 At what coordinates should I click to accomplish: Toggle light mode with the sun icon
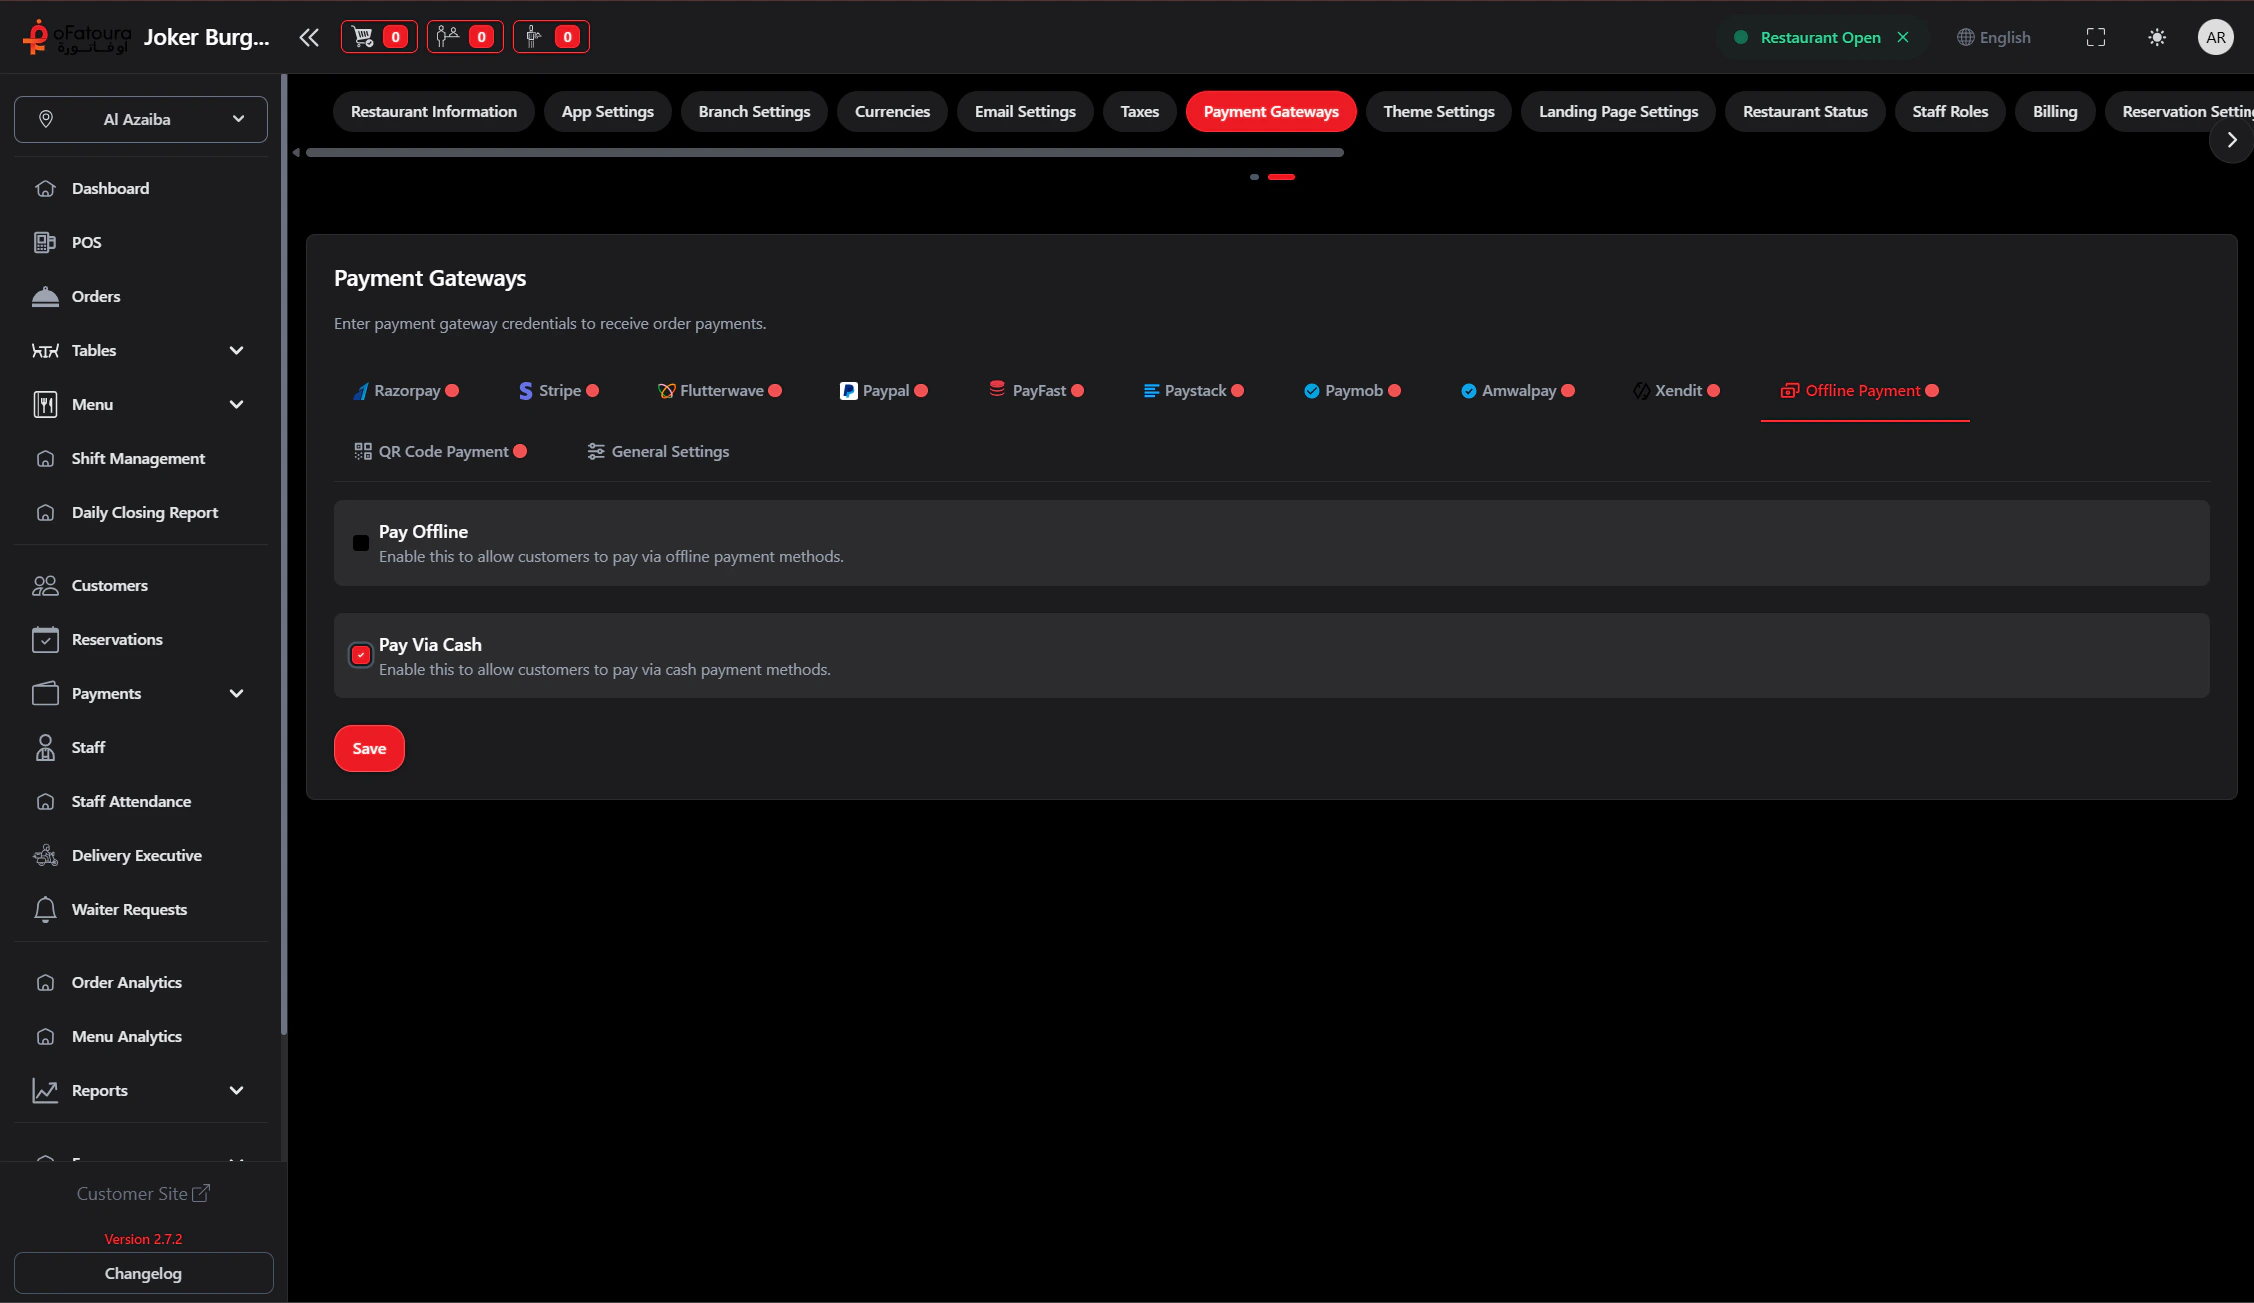tap(2157, 37)
